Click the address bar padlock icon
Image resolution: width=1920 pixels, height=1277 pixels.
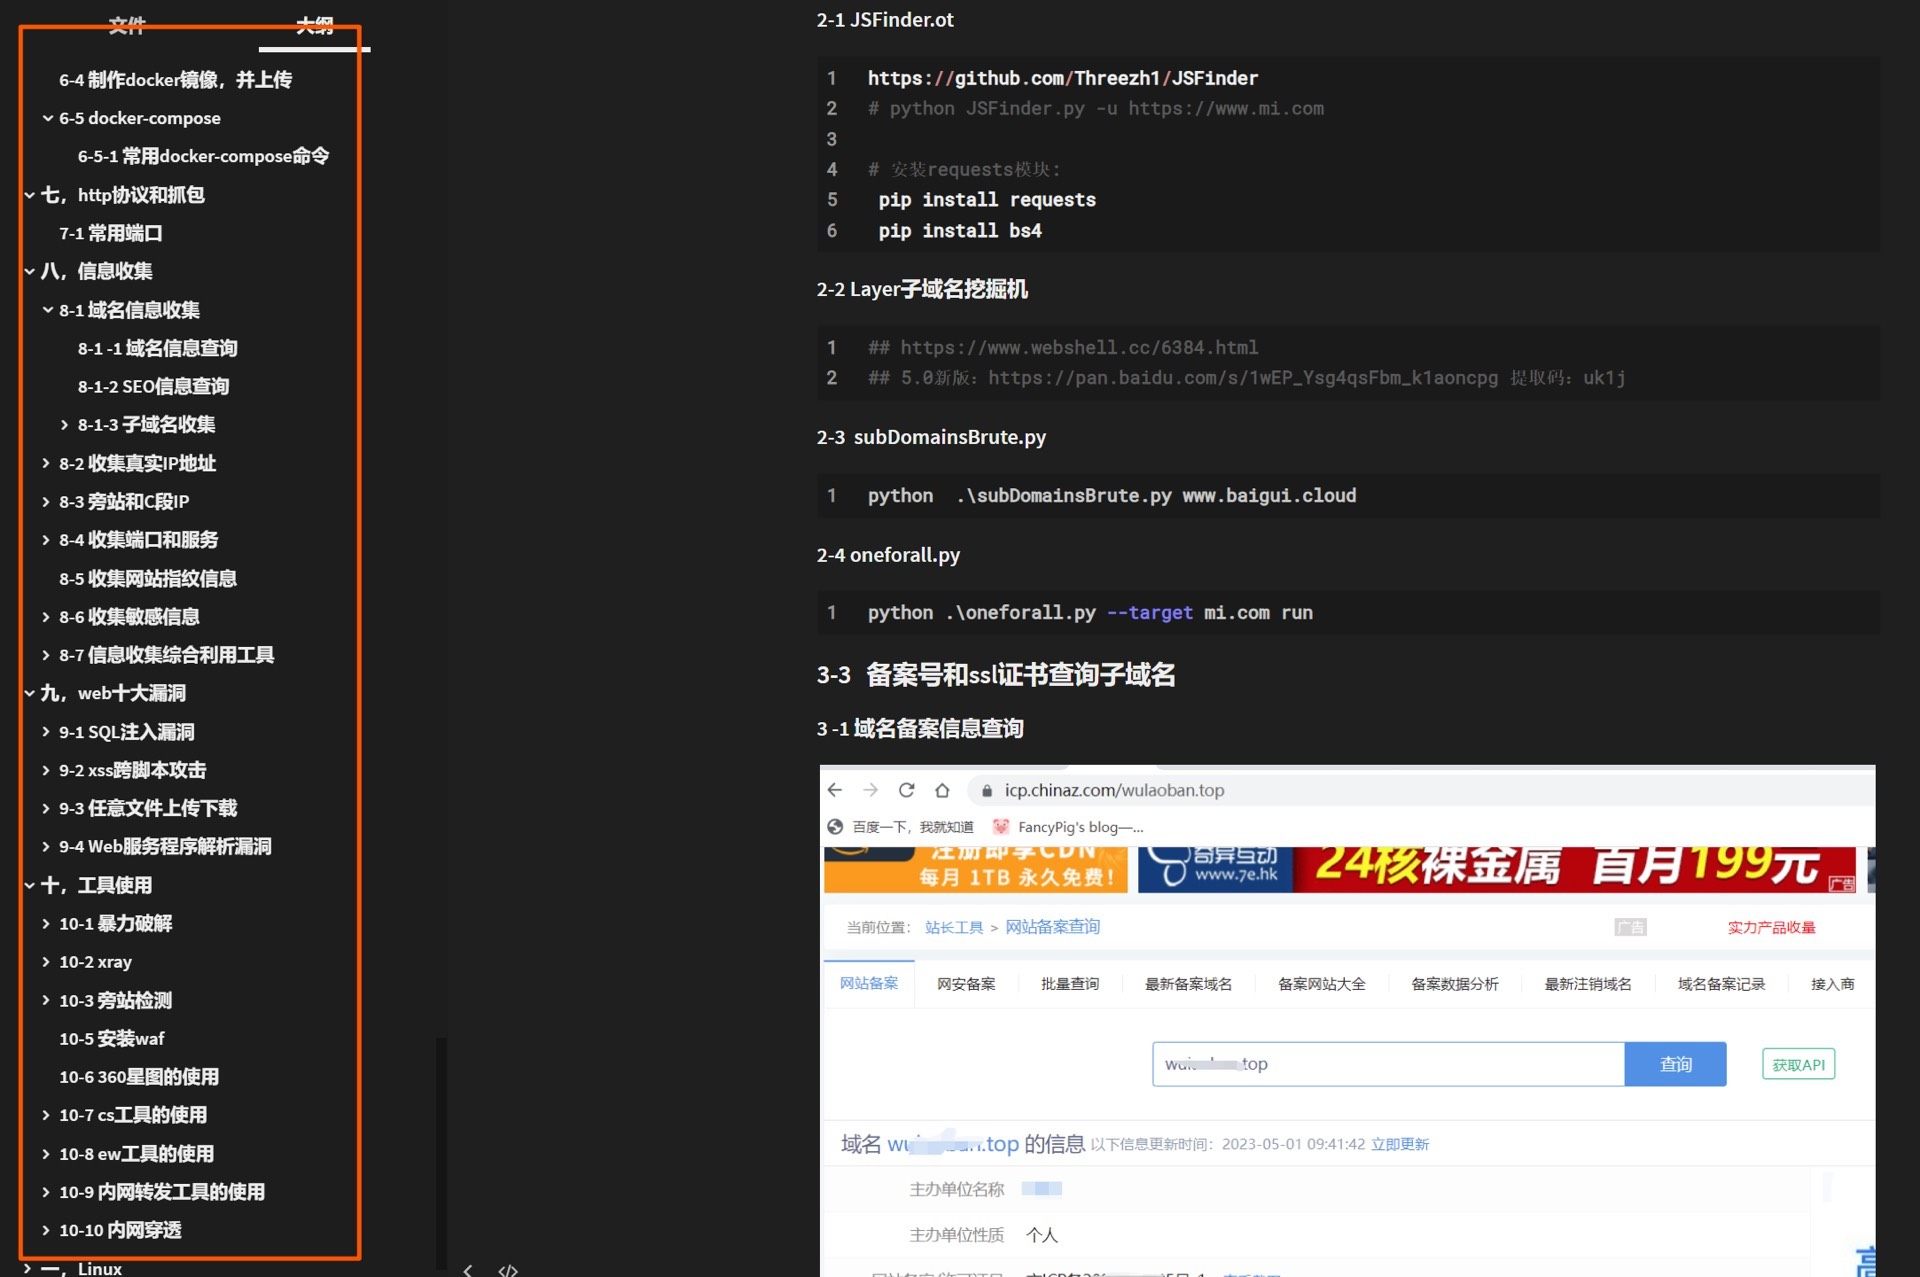click(987, 790)
